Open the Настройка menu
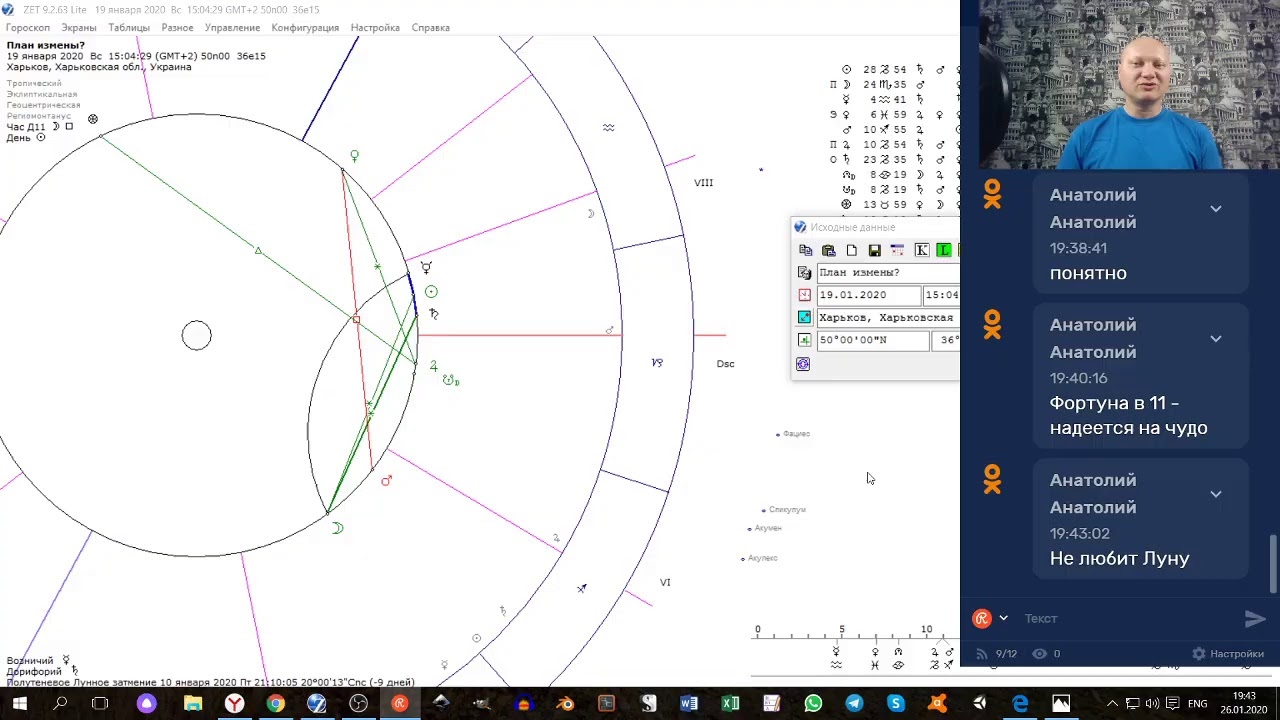 coord(375,28)
